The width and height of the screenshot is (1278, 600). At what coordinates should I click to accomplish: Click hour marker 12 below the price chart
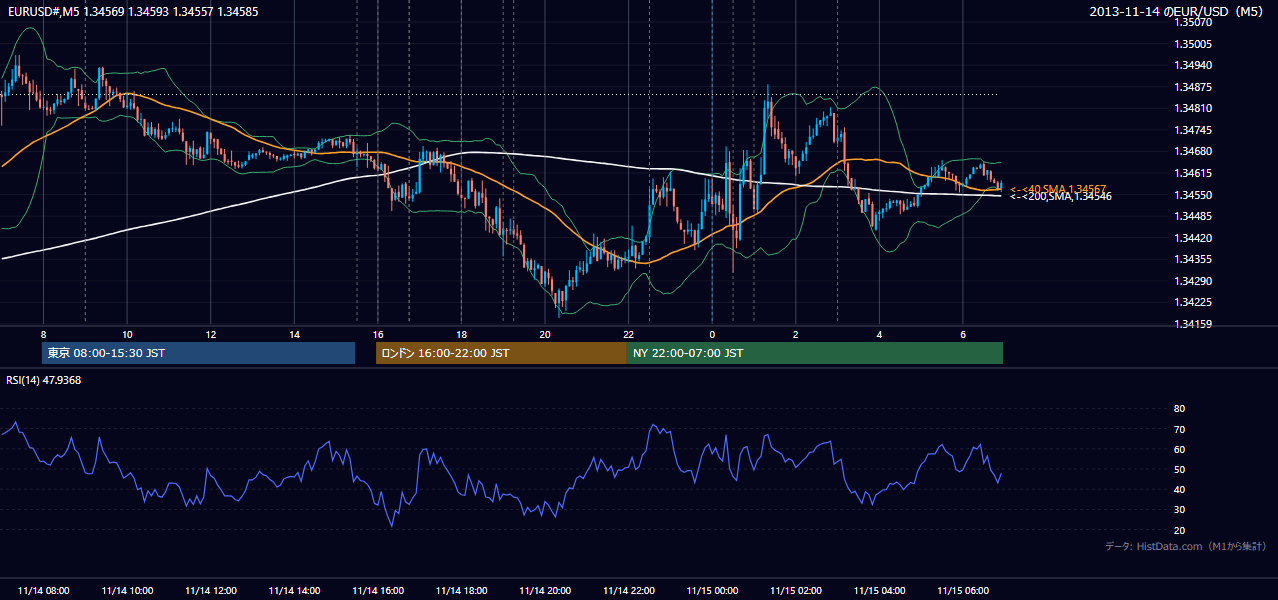210,334
